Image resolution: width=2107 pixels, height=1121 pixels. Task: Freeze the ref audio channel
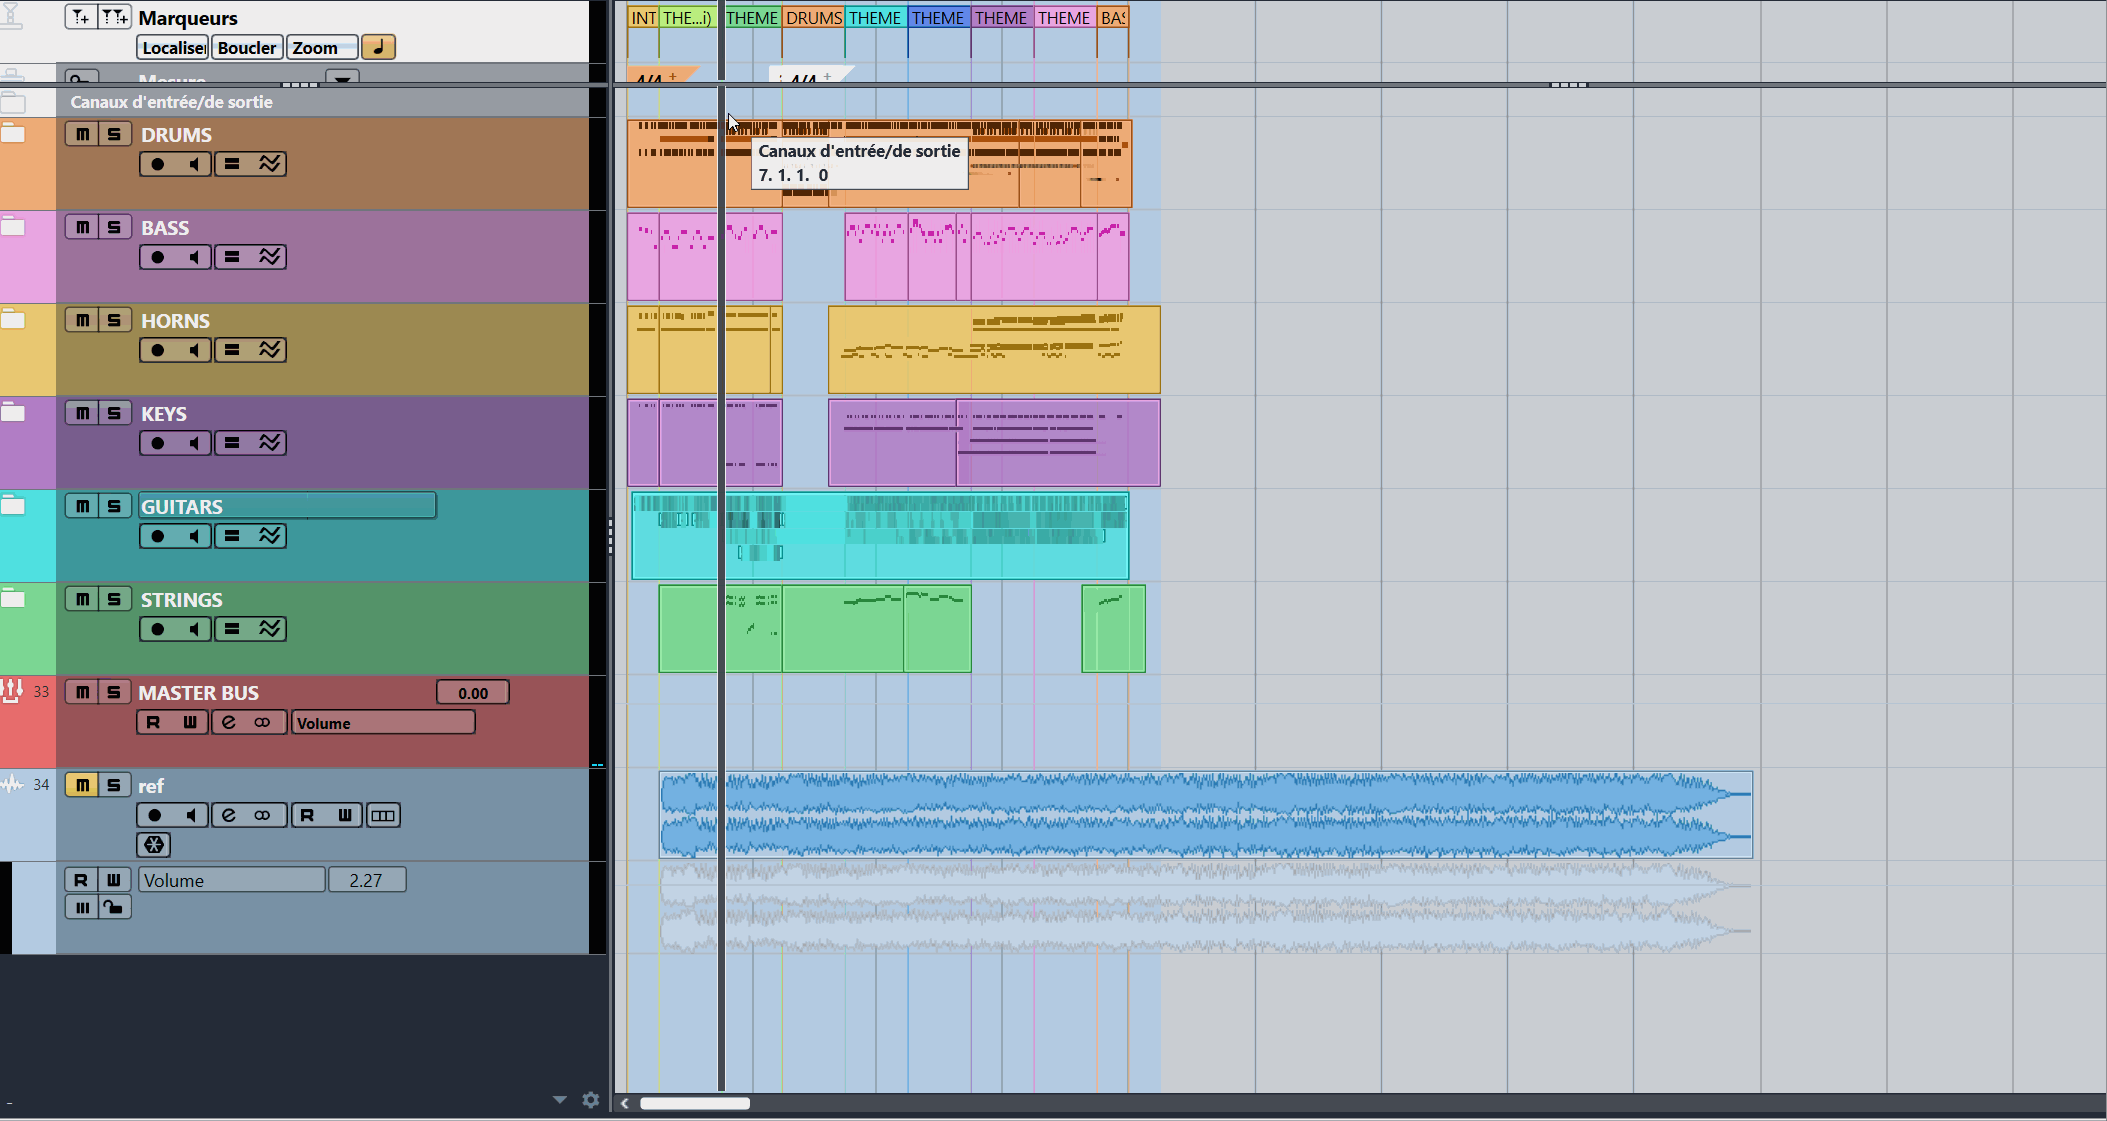[154, 845]
